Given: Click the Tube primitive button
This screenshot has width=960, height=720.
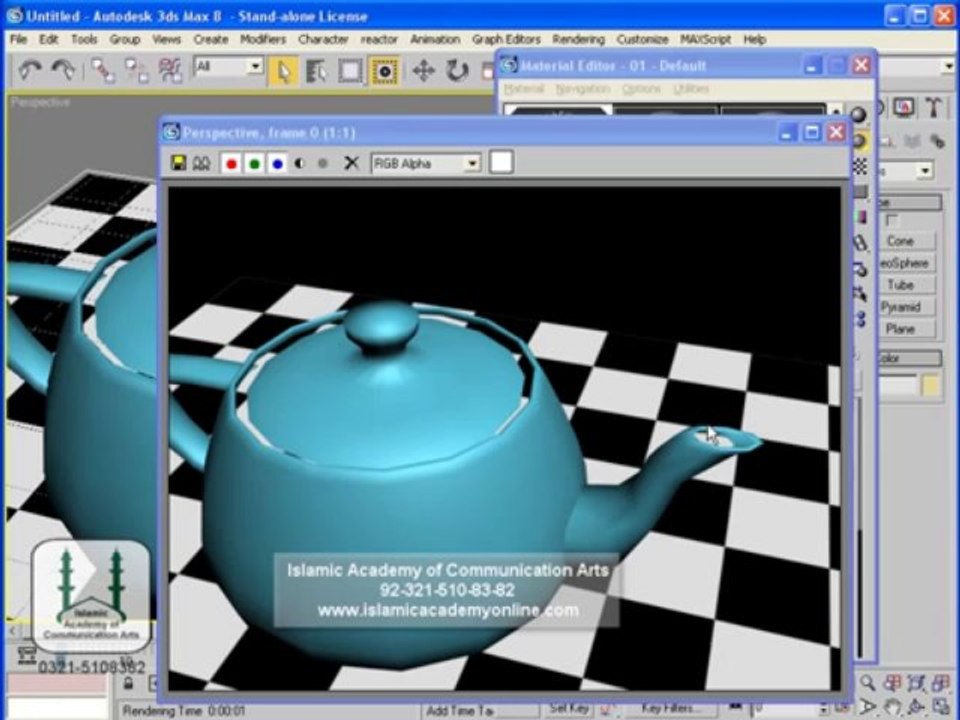Looking at the screenshot, I should (x=905, y=285).
